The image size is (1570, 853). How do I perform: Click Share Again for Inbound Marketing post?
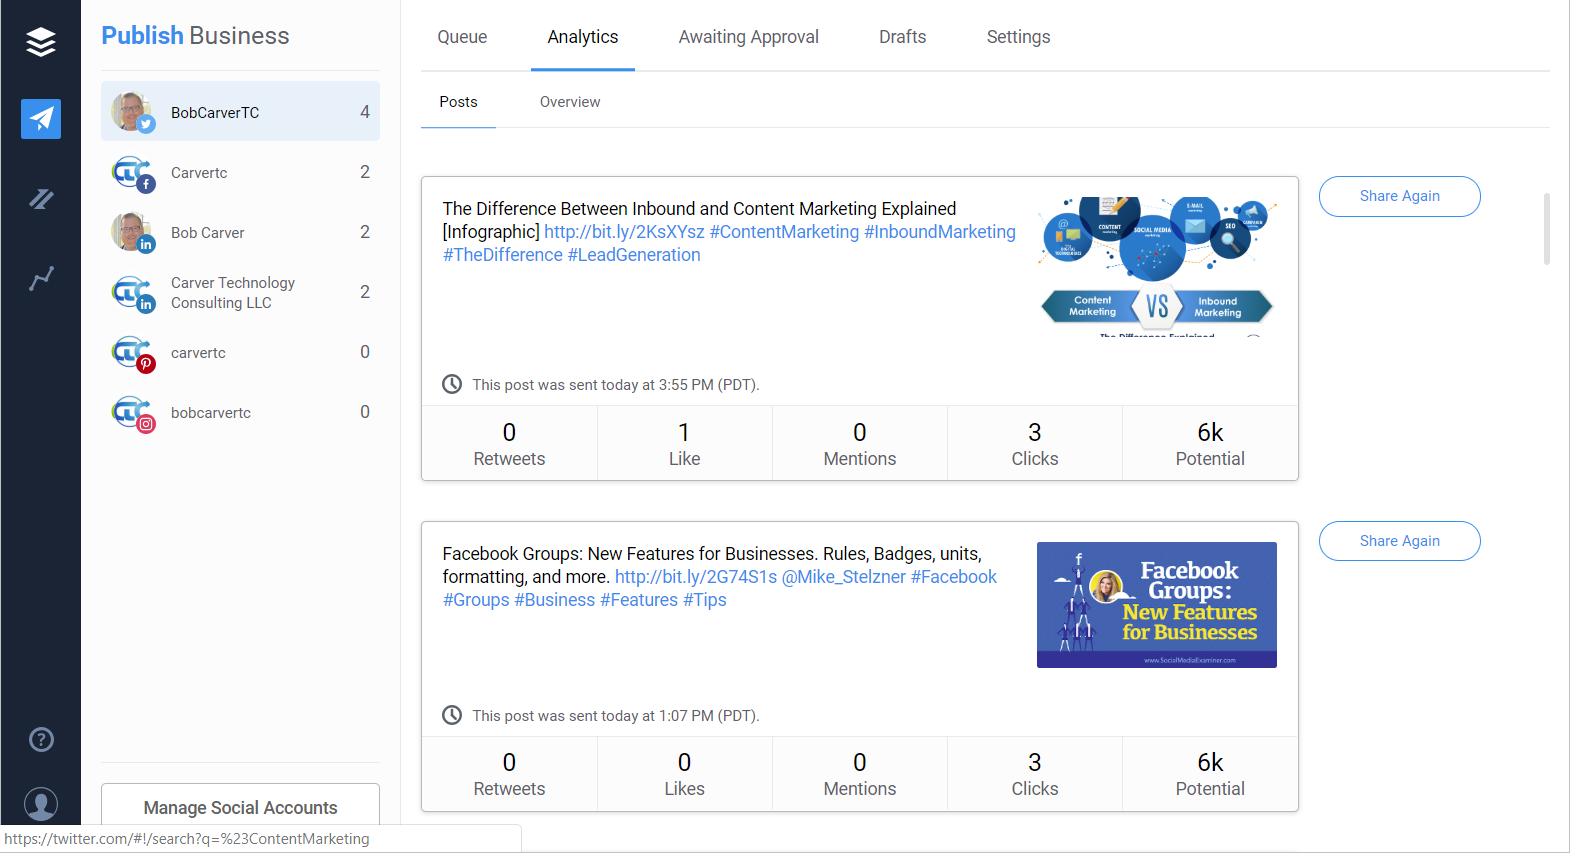coord(1400,196)
